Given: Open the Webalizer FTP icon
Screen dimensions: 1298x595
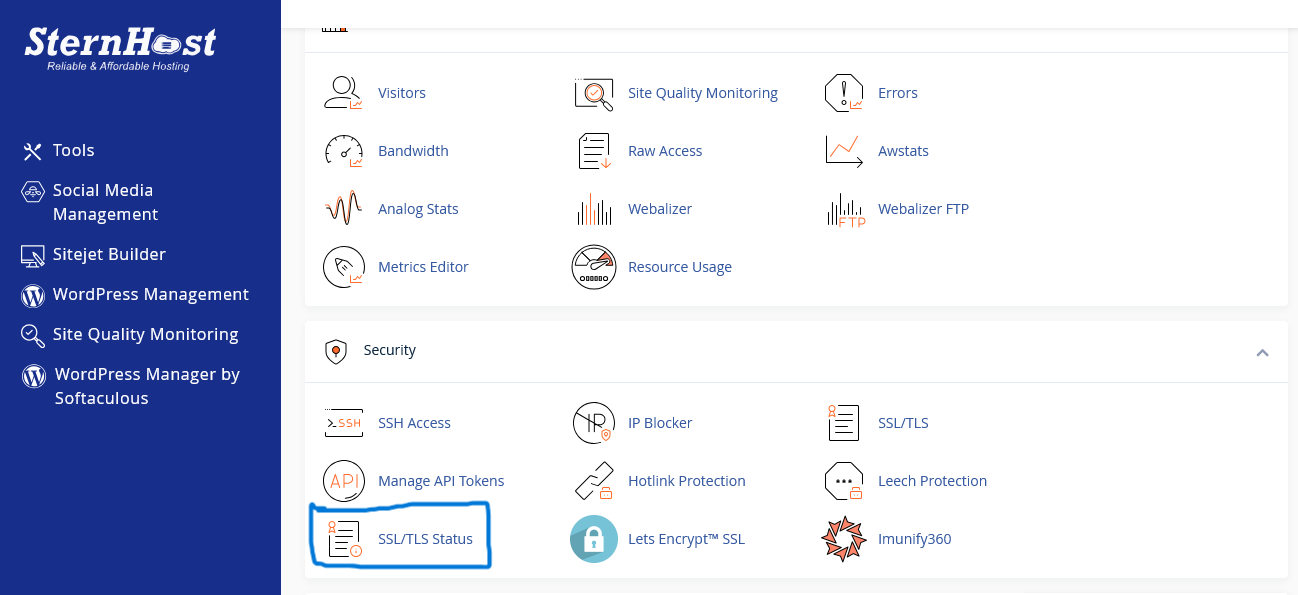Looking at the screenshot, I should point(843,209).
